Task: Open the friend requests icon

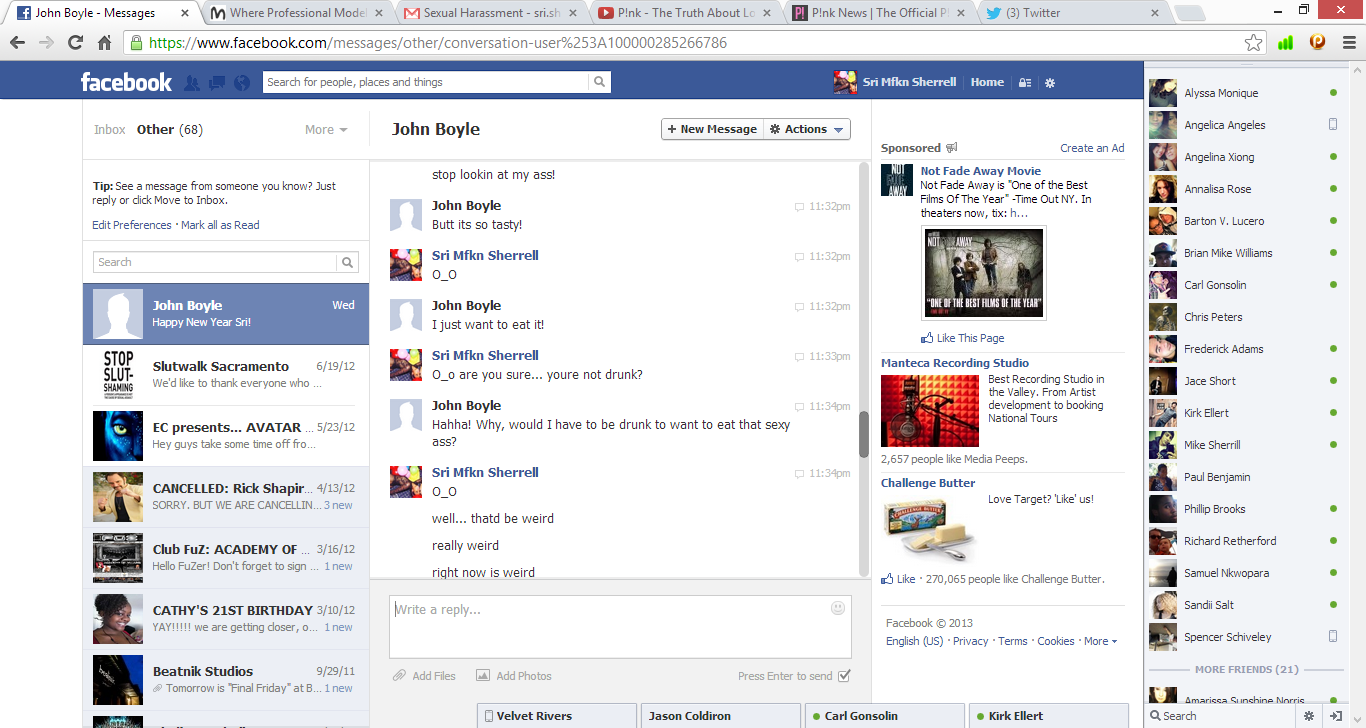Action: (x=192, y=83)
